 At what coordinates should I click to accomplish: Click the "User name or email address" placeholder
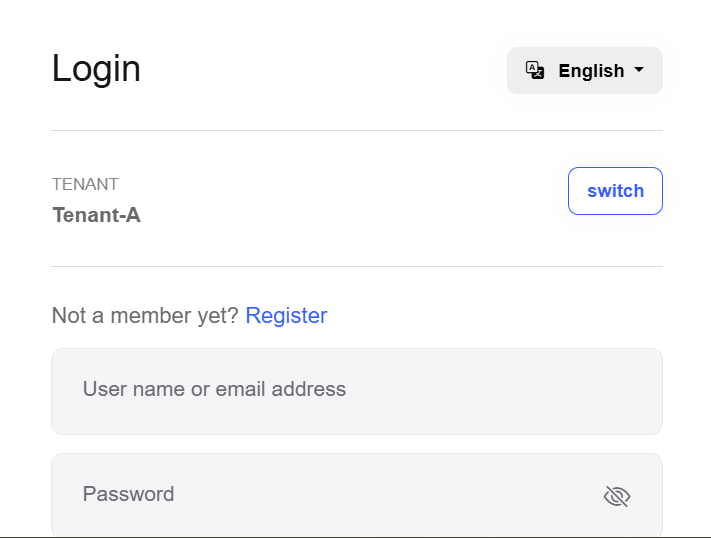point(214,390)
